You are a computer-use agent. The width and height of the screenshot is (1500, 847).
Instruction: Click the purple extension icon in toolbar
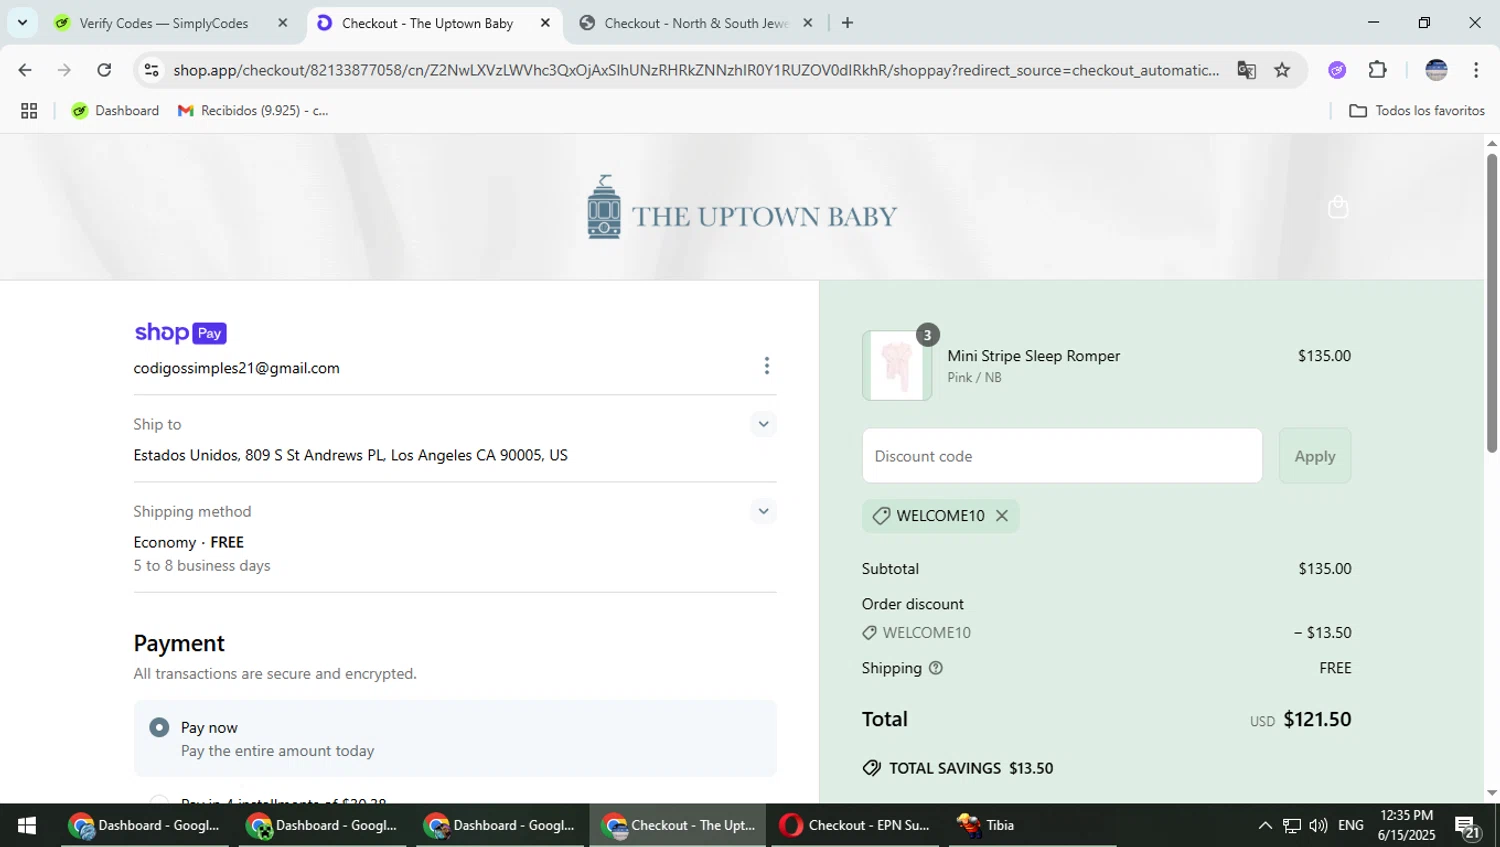(1337, 70)
